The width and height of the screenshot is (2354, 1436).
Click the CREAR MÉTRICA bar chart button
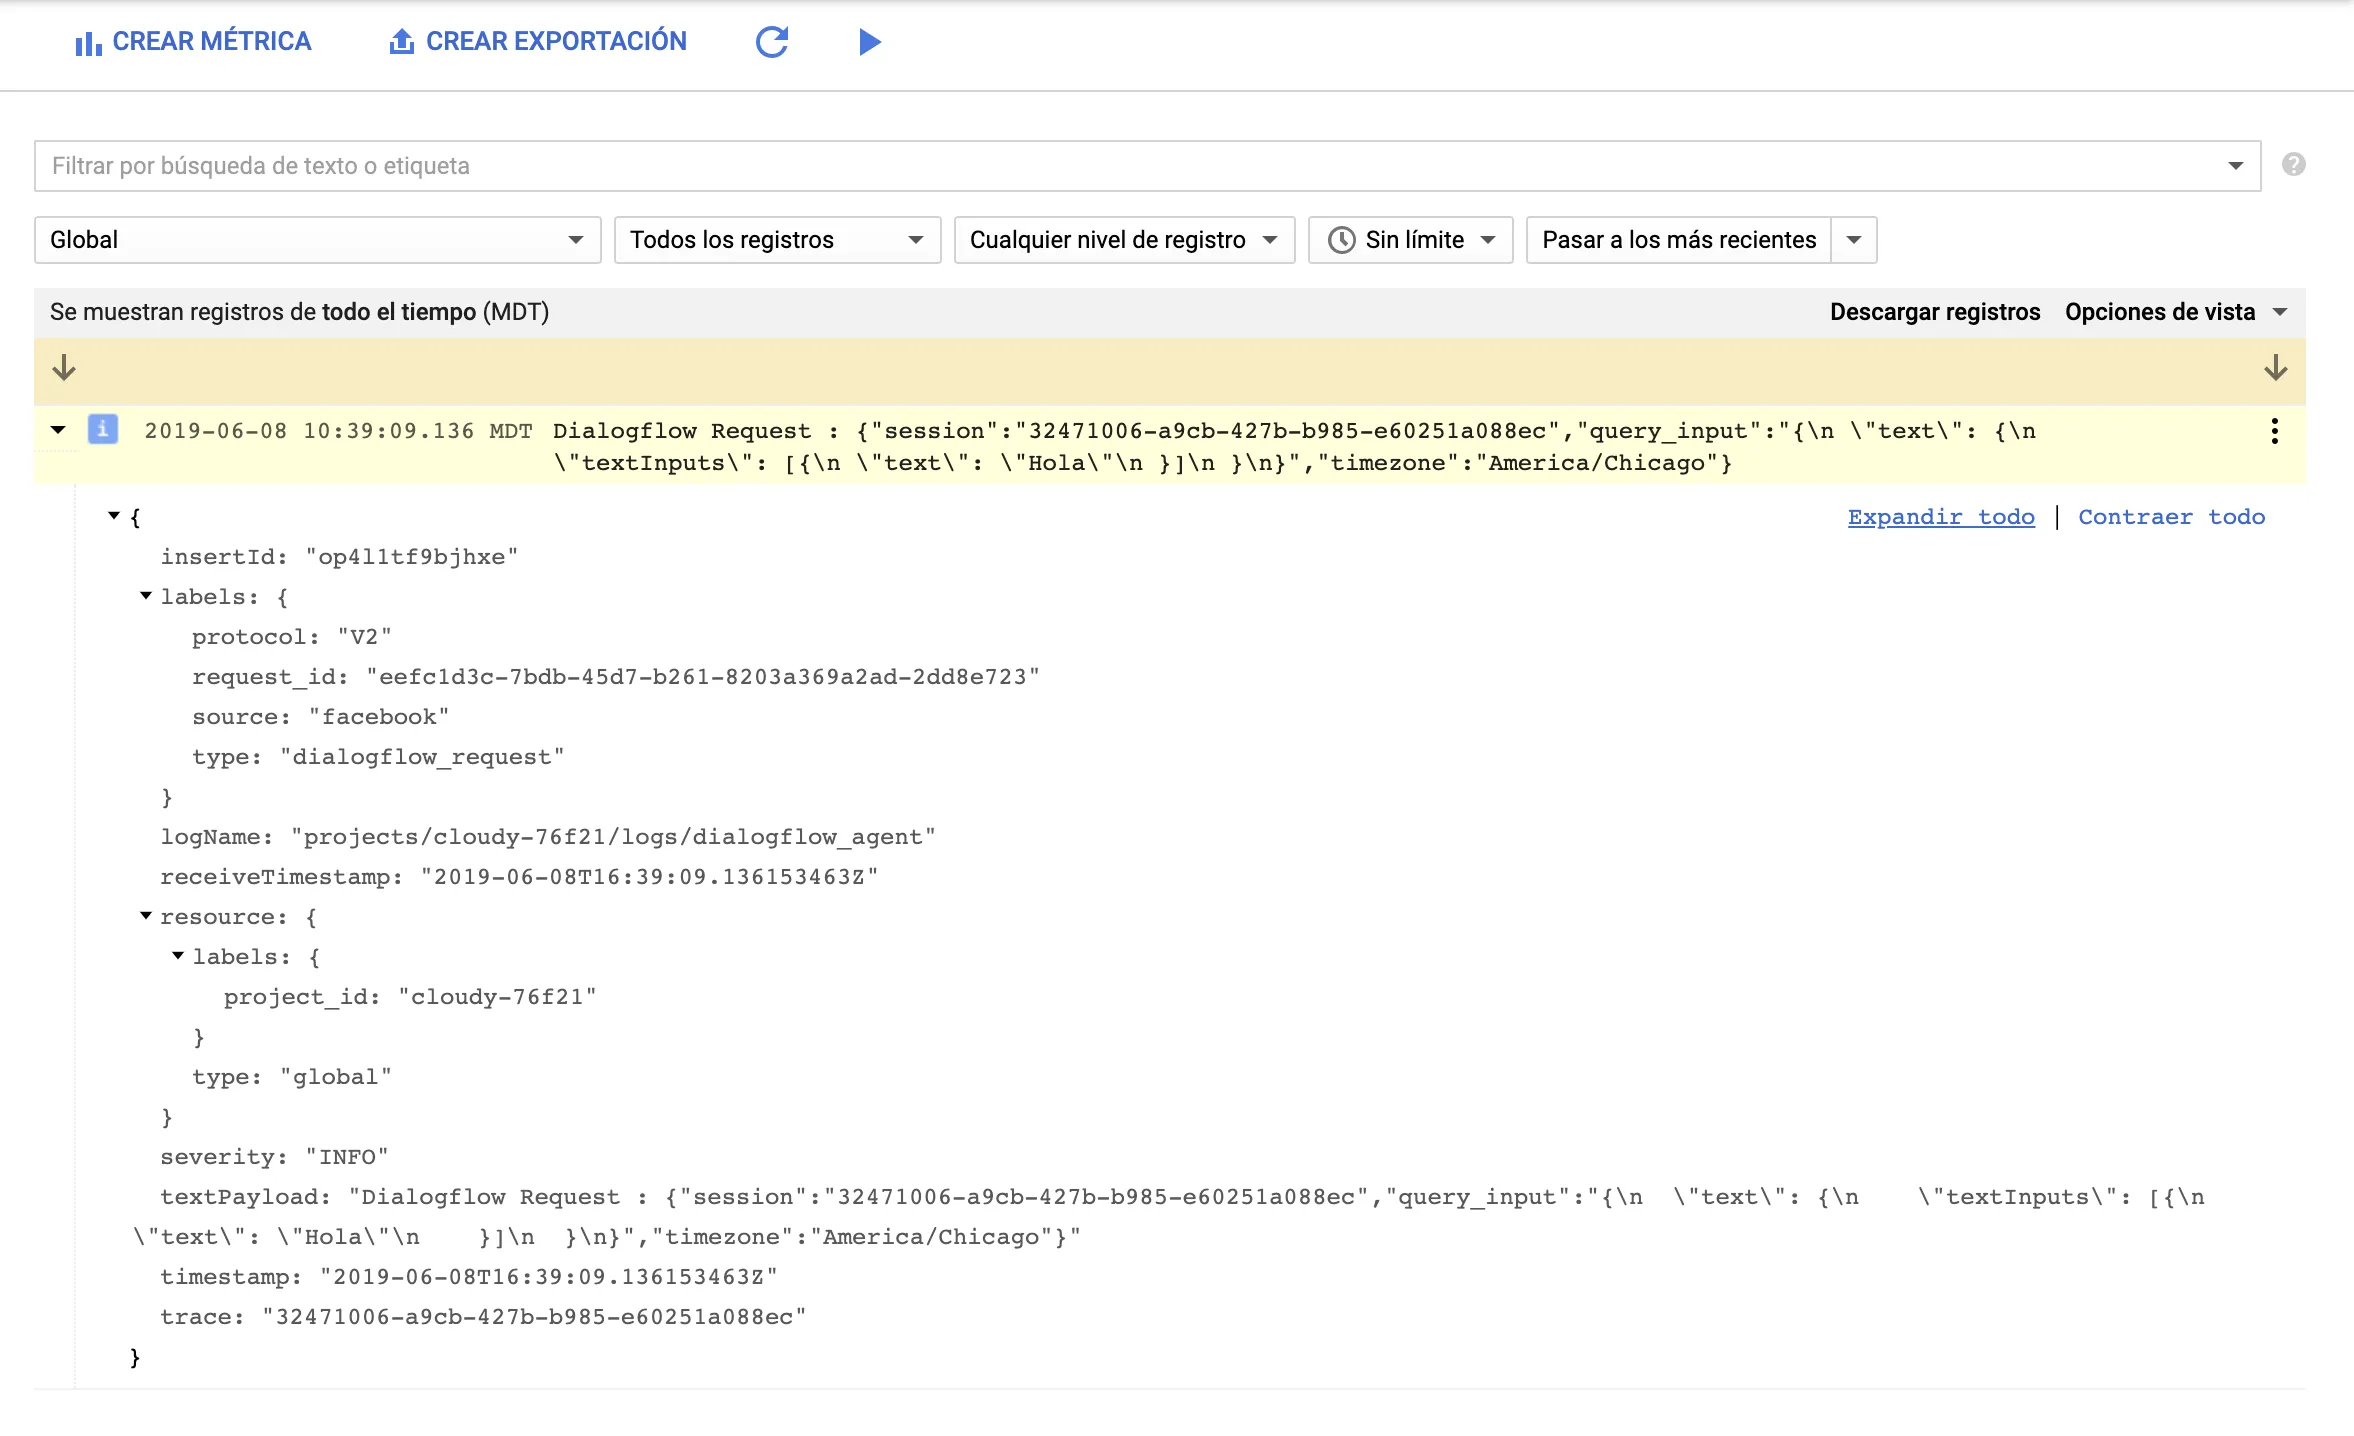(x=193, y=42)
